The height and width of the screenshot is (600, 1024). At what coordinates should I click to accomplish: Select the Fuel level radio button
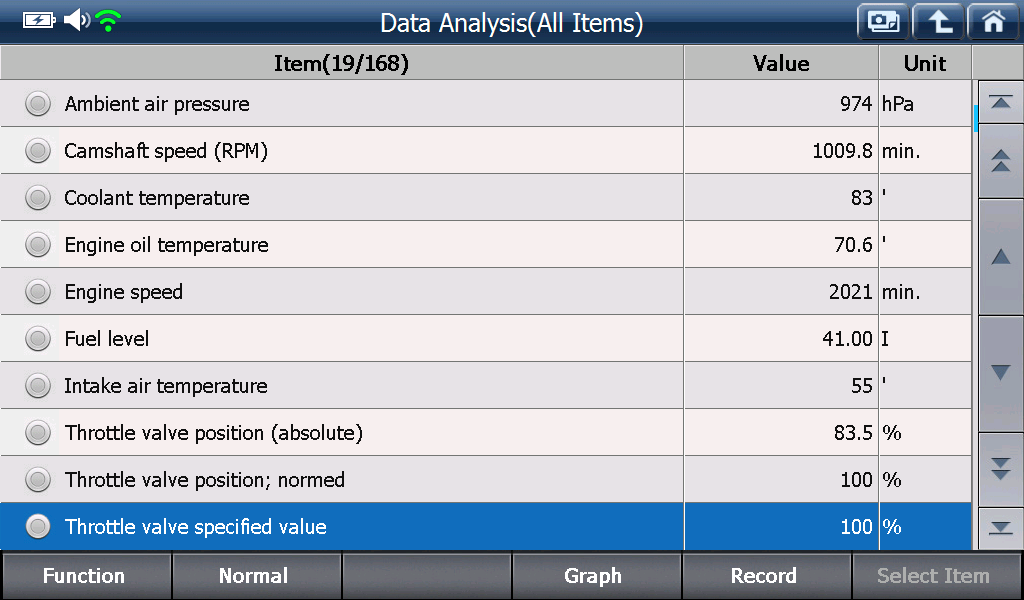pos(38,339)
